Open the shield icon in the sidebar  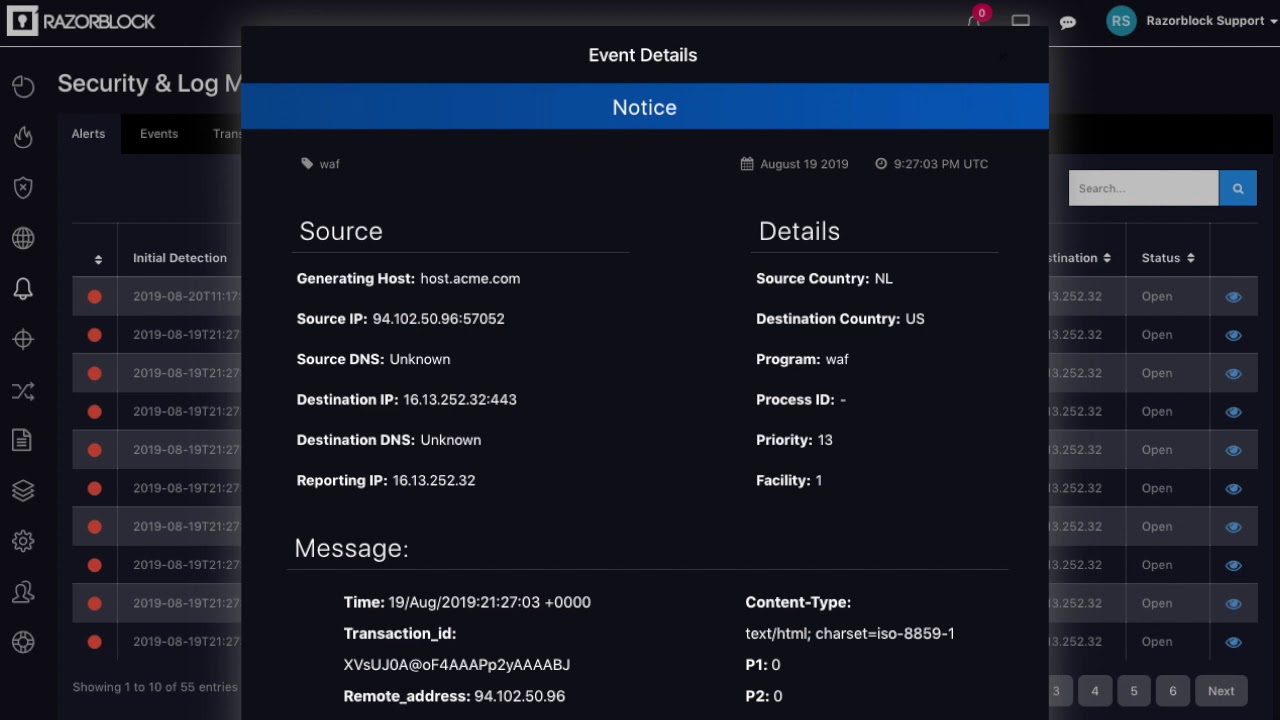coord(23,188)
